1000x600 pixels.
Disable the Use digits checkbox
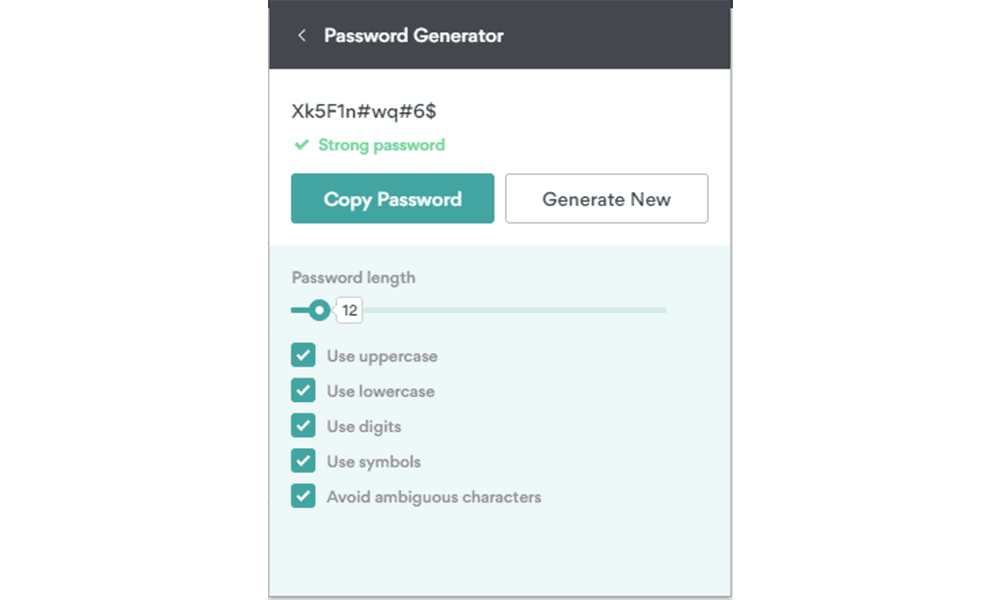click(x=304, y=425)
